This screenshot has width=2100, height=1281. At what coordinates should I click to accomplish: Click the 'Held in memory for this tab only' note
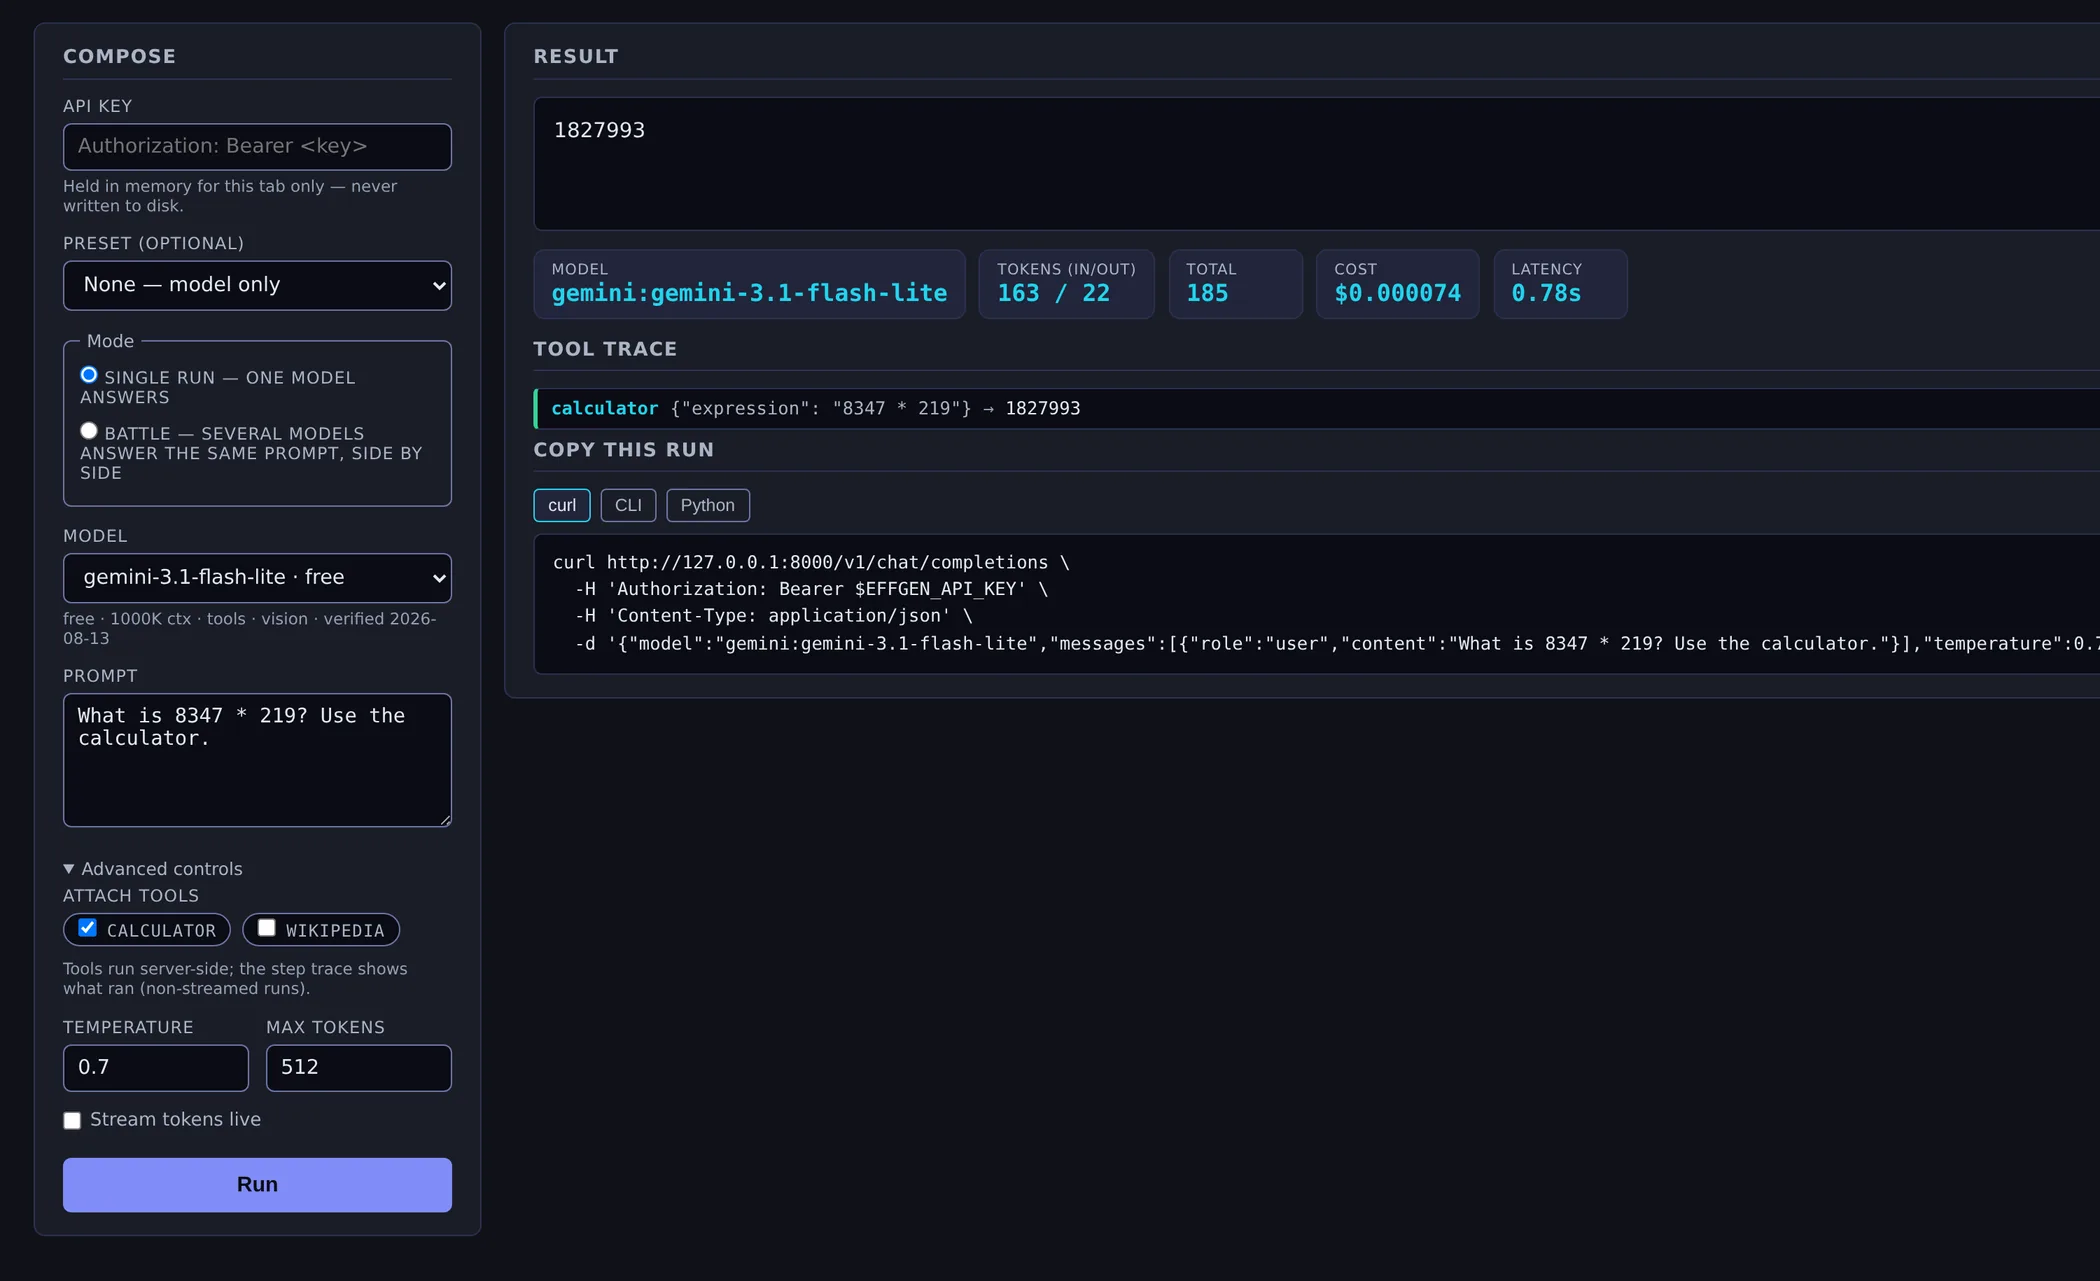230,196
